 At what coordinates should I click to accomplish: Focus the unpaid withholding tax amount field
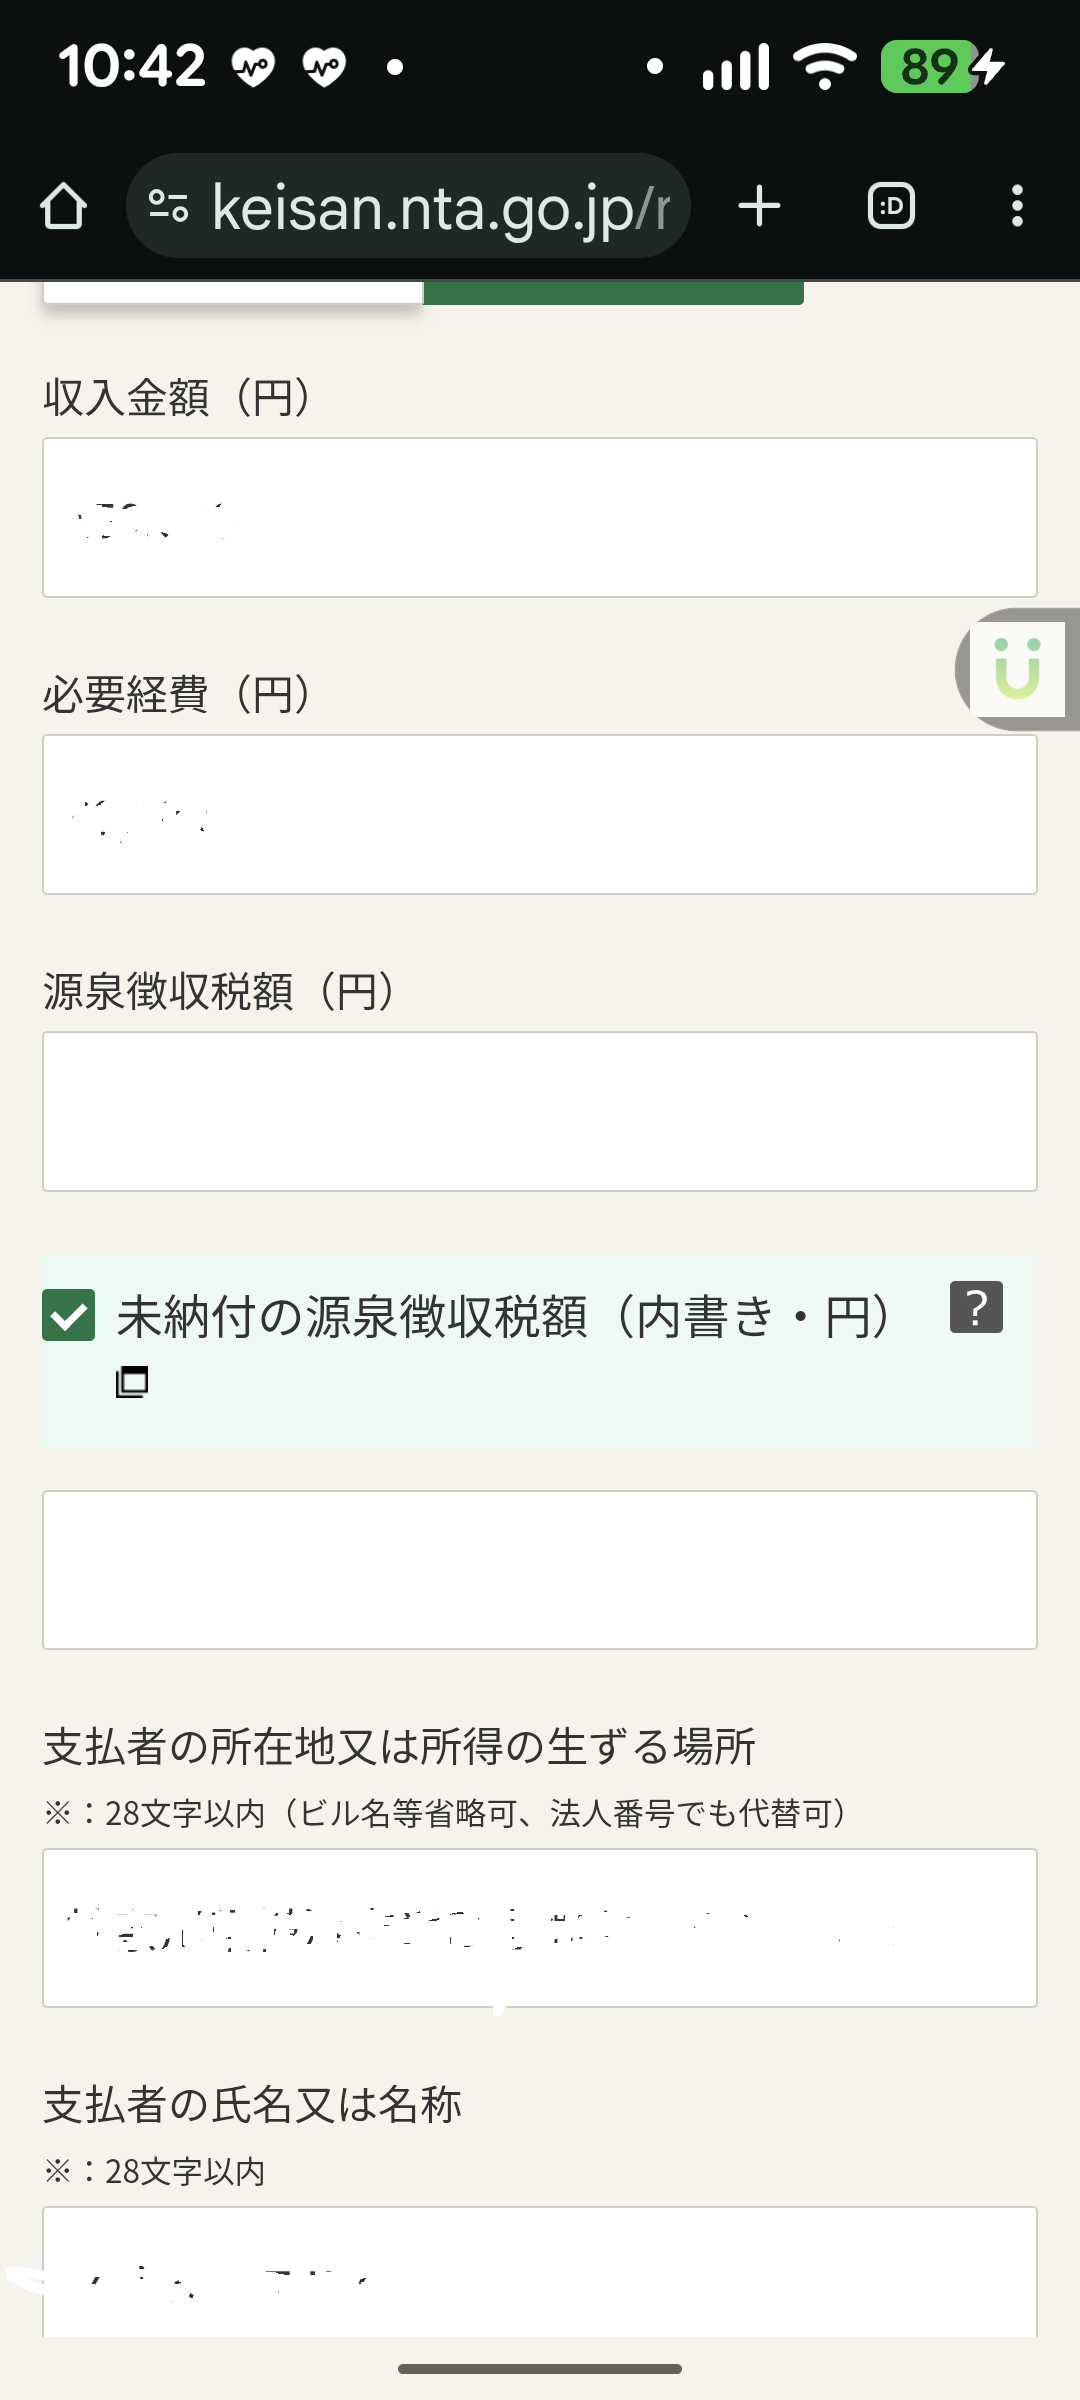click(x=540, y=1569)
